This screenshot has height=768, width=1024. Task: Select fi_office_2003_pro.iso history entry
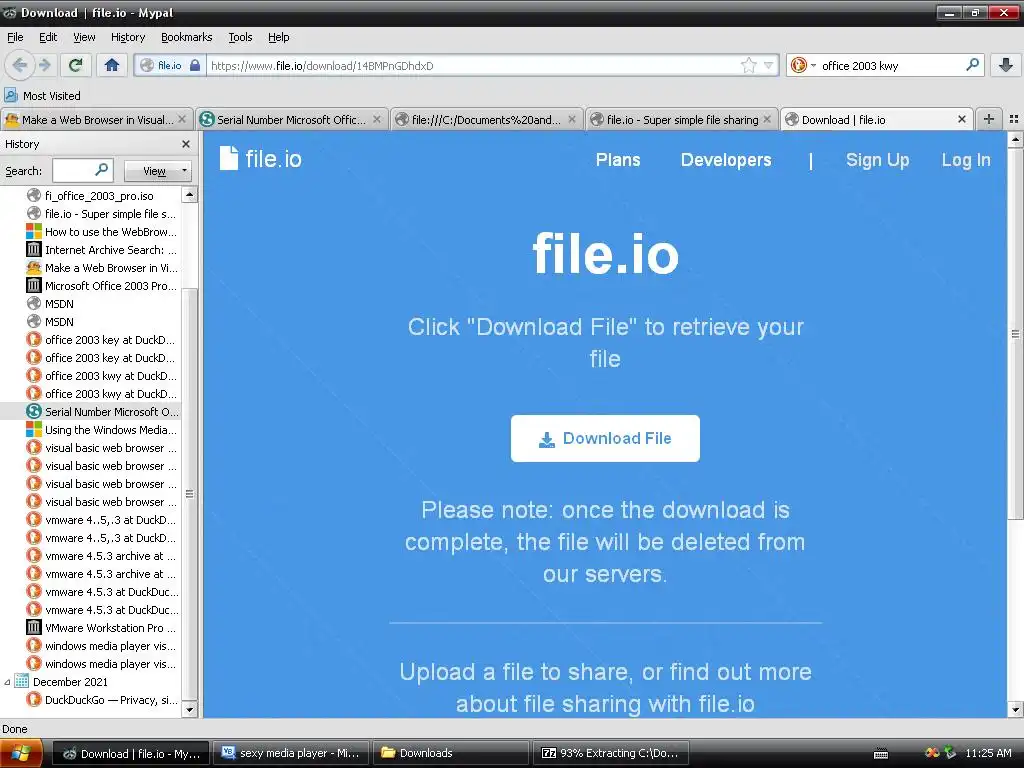pyautogui.click(x=99, y=195)
